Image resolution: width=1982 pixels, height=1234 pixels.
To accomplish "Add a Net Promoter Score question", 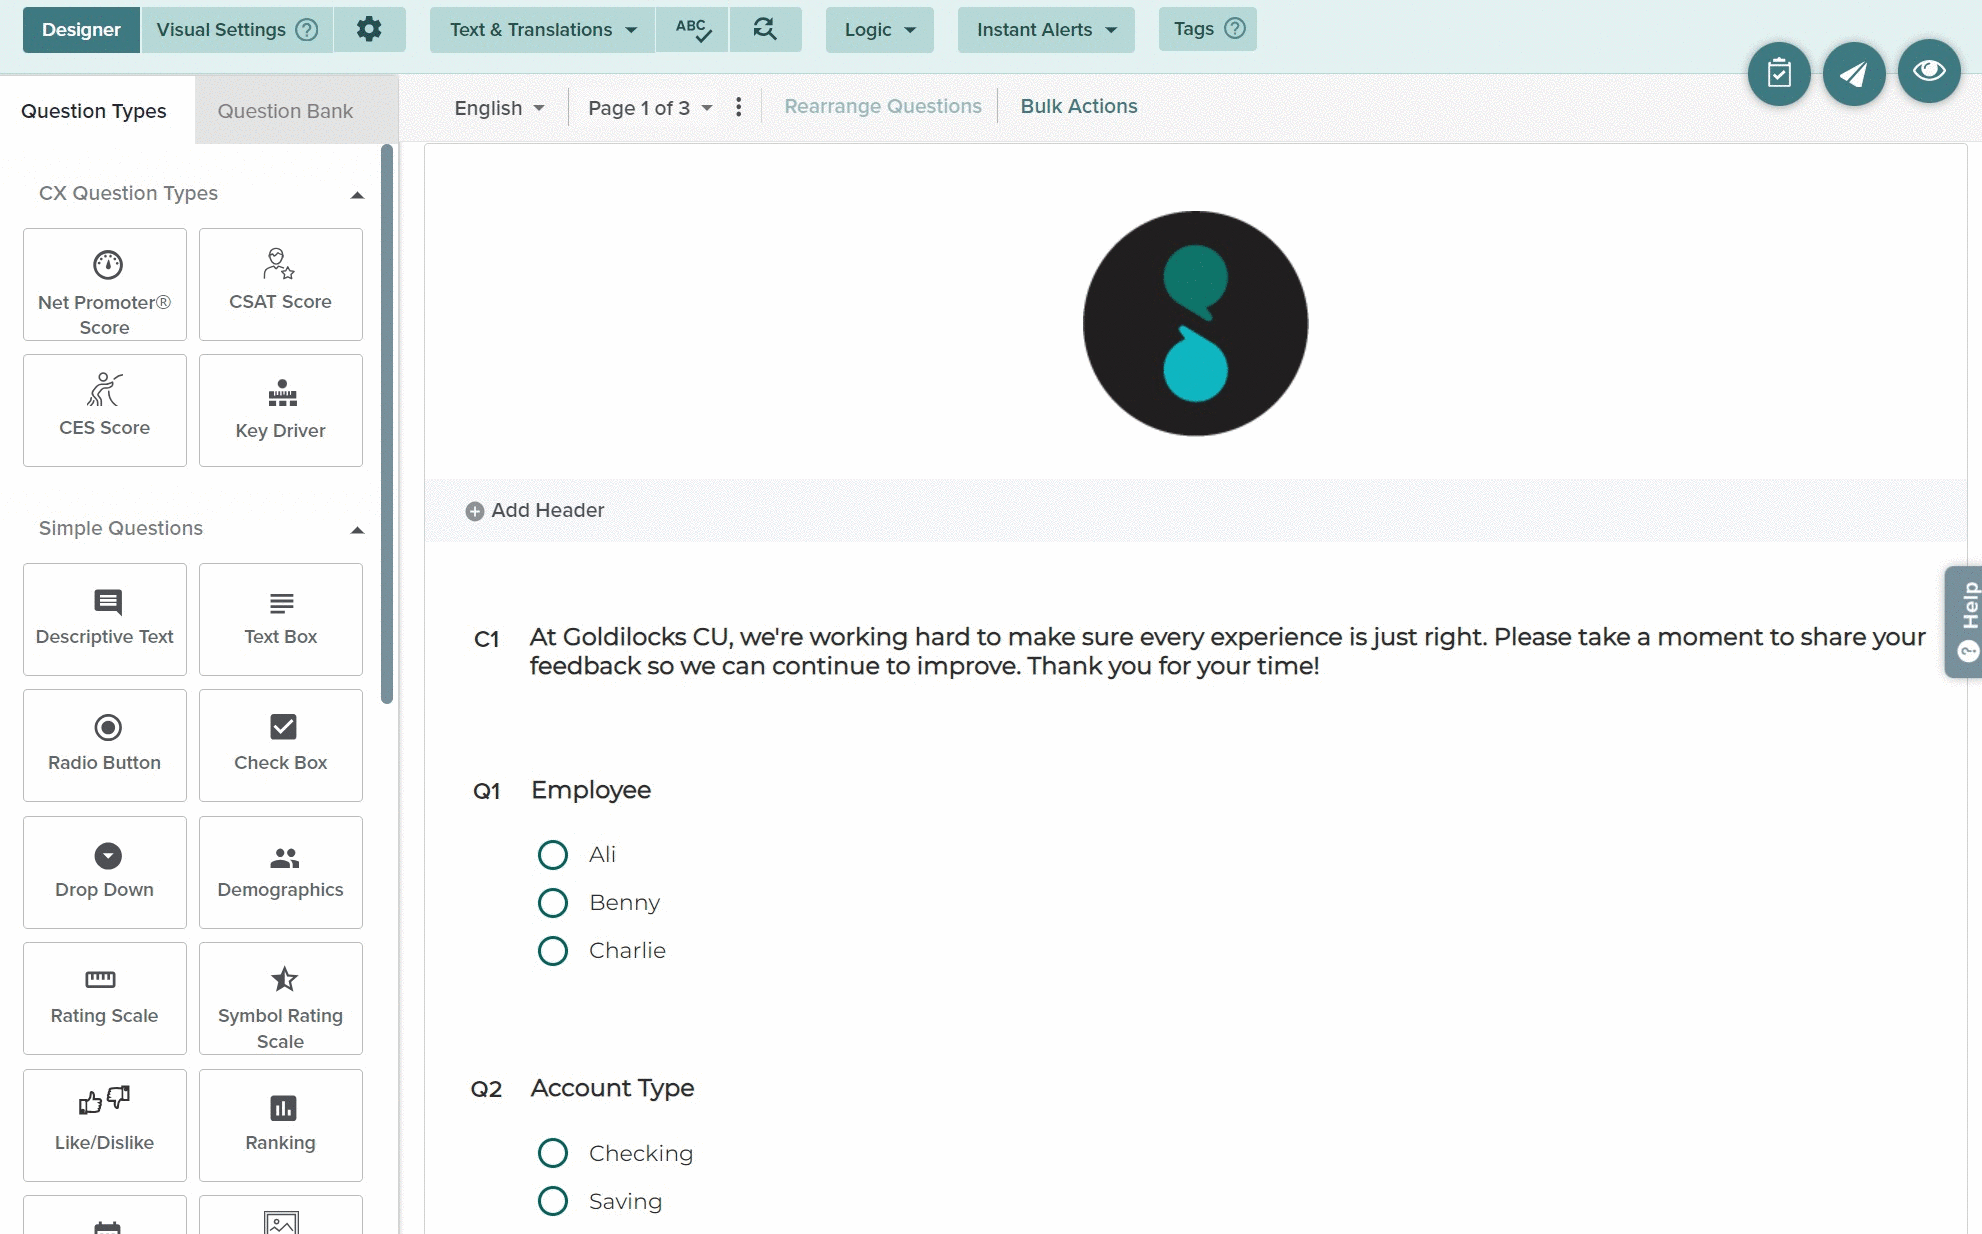I will [x=105, y=285].
